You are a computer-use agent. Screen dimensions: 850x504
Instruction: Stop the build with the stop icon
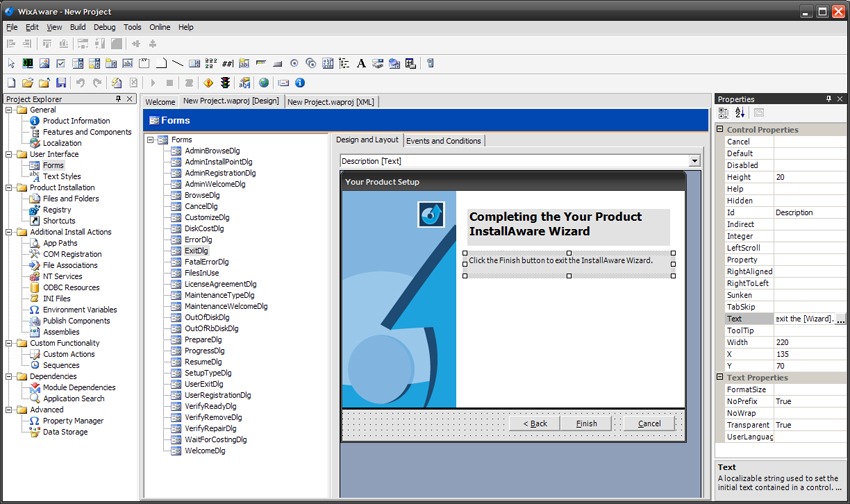[170, 83]
